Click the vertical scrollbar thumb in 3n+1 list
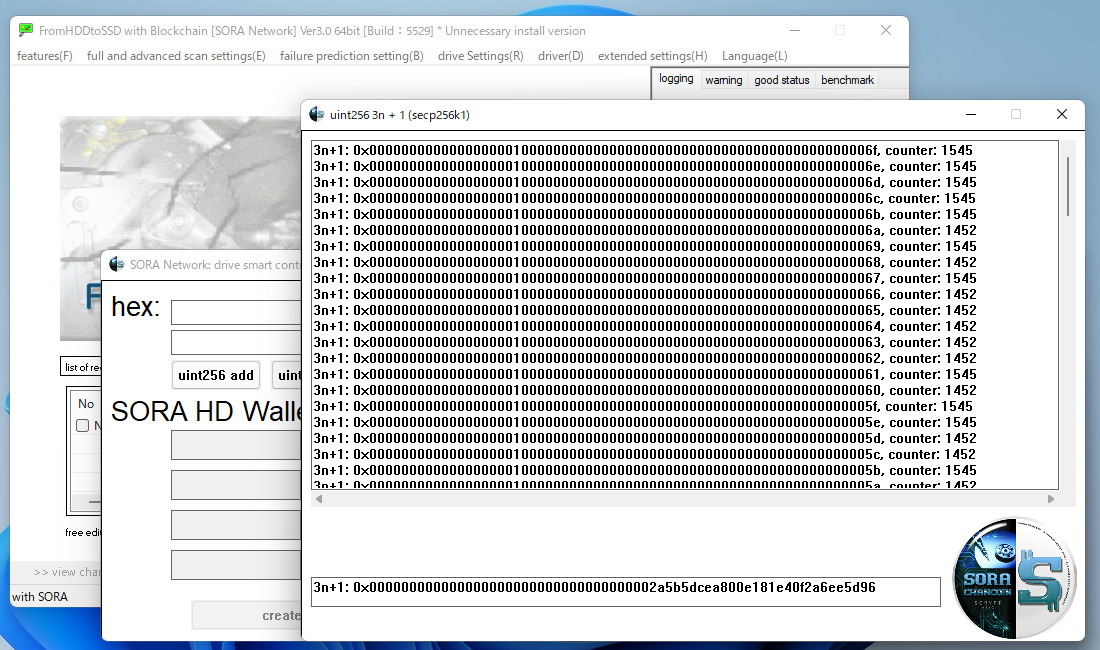 coord(1068,187)
